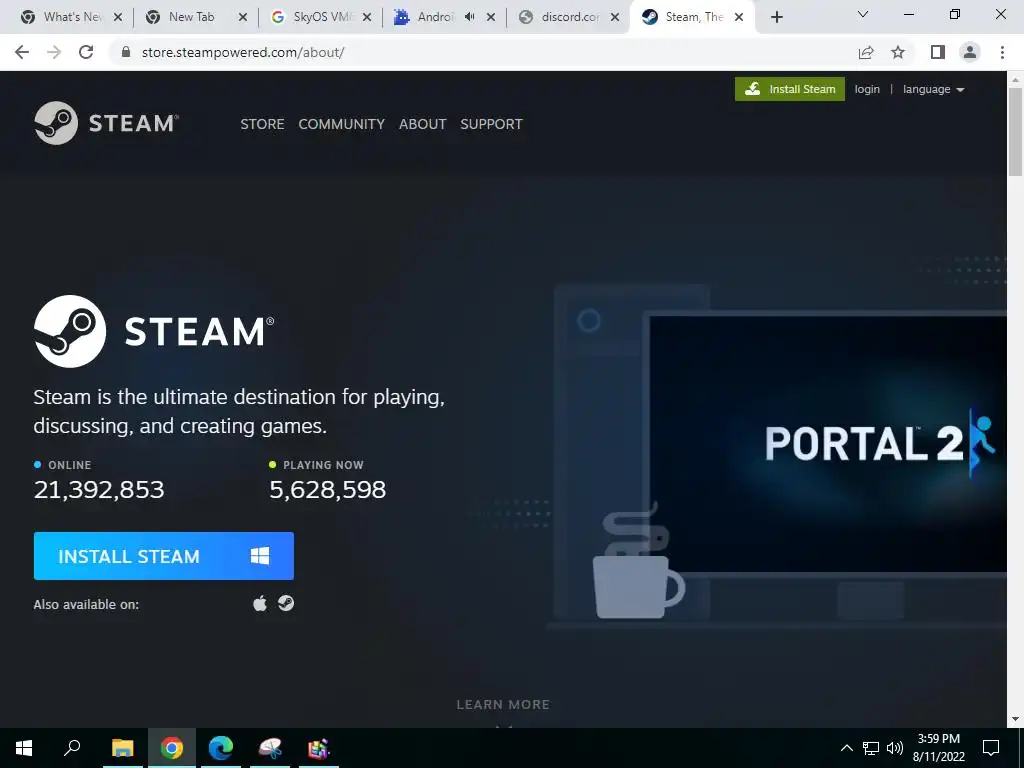Viewport: 1024px width, 768px height.
Task: Open the network status tray icon
Action: point(871,748)
